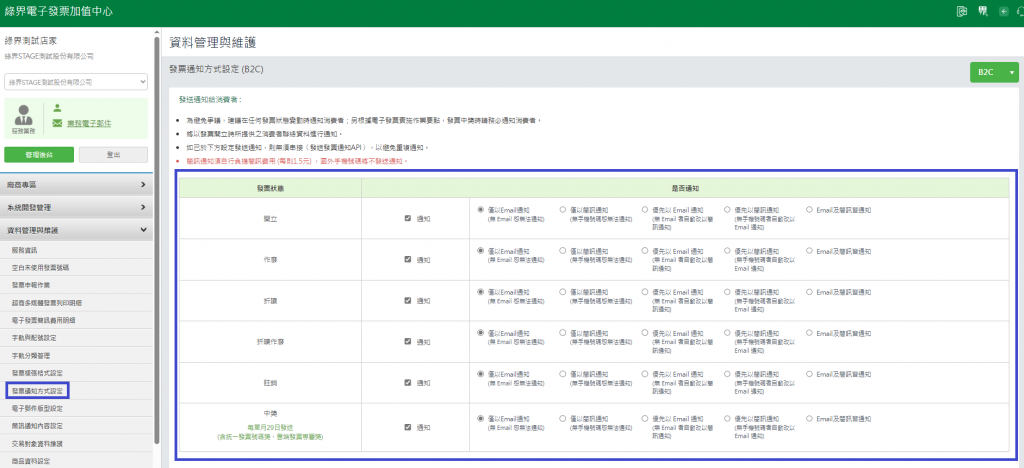Open the 綠界STAGE測試股份有限公司 company select box
1024x468 pixels.
coord(76,82)
